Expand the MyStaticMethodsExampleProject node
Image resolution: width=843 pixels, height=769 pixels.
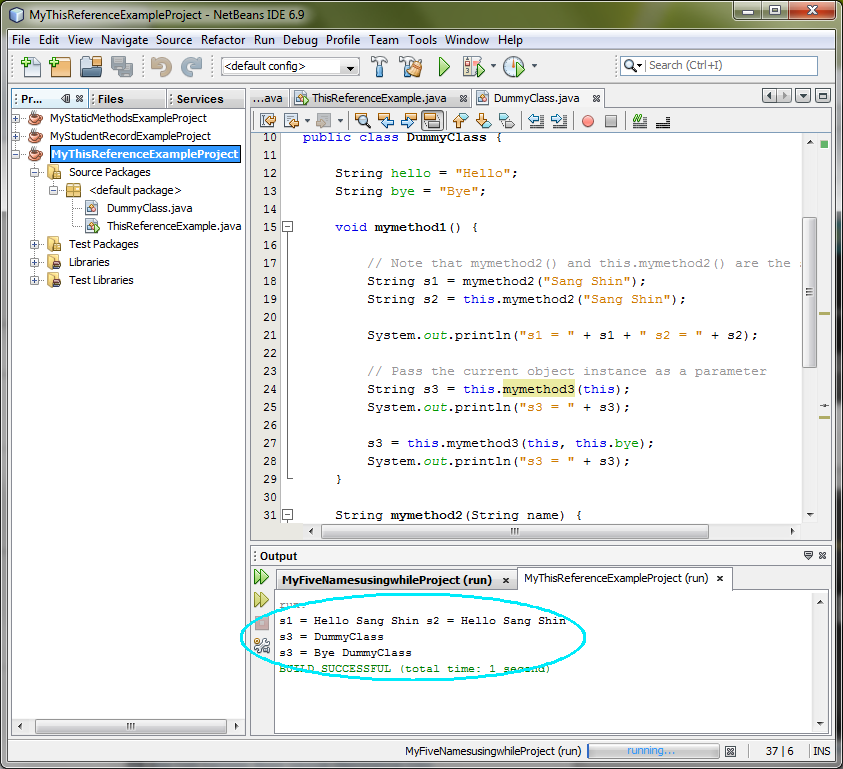pos(16,118)
